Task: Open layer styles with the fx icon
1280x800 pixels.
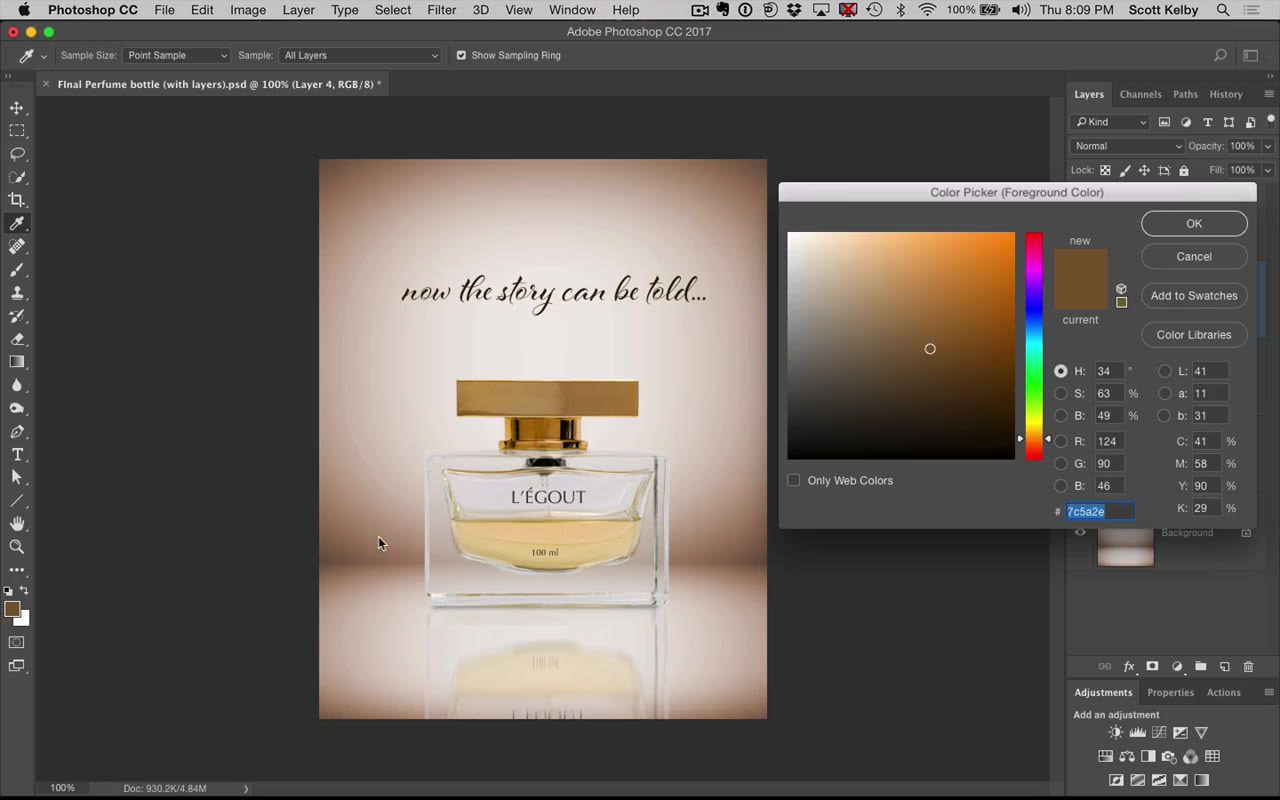Action: coord(1129,666)
